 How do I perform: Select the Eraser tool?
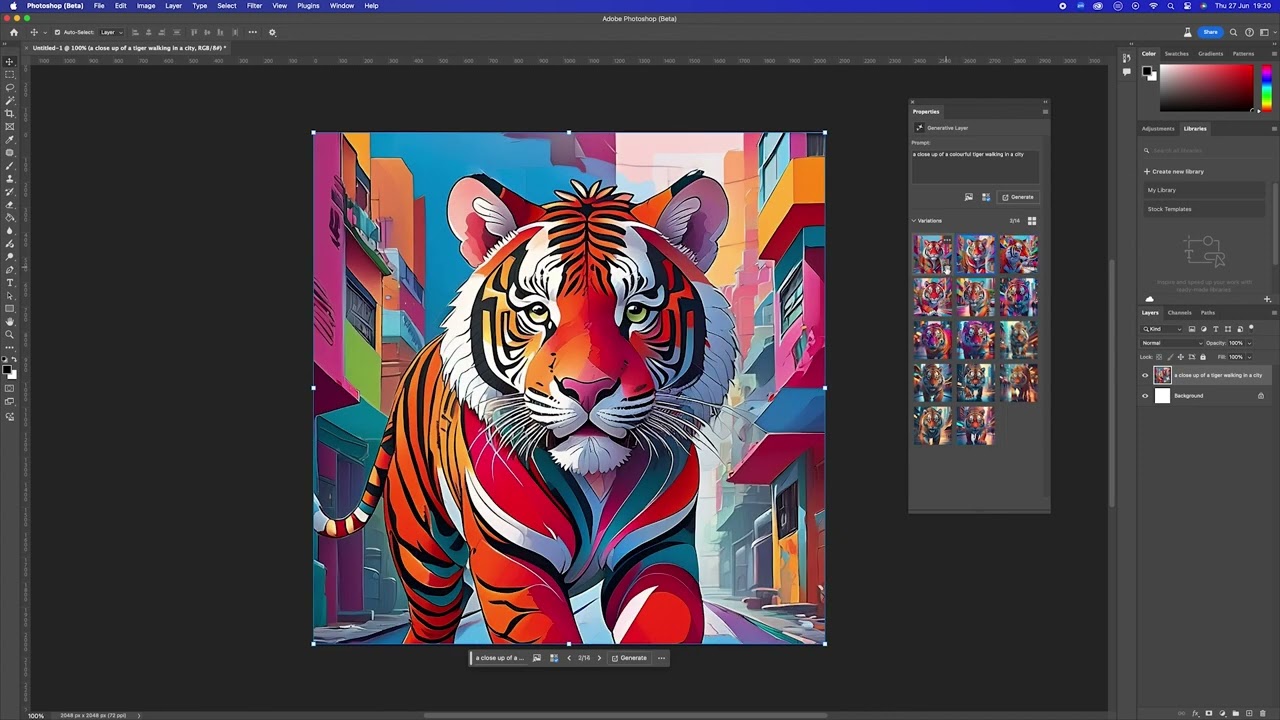pos(10,205)
